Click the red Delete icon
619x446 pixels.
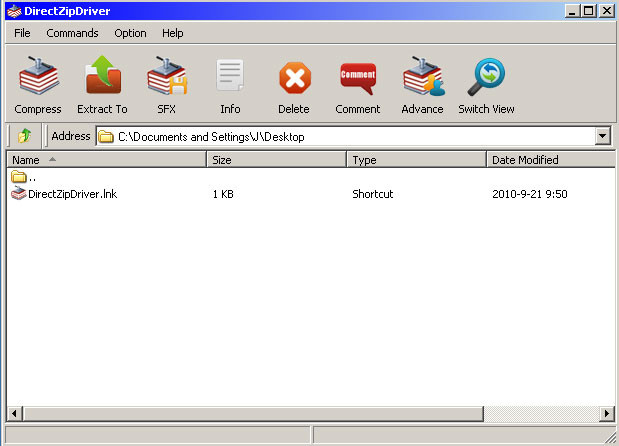[x=294, y=77]
